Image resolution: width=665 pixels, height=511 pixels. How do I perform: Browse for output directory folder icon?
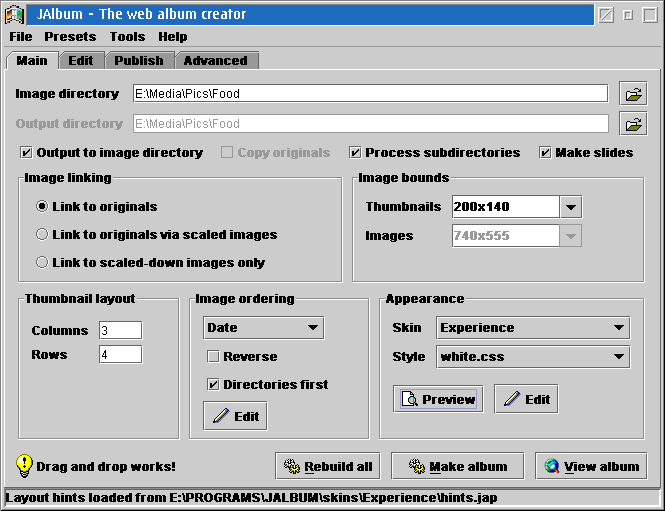[633, 124]
